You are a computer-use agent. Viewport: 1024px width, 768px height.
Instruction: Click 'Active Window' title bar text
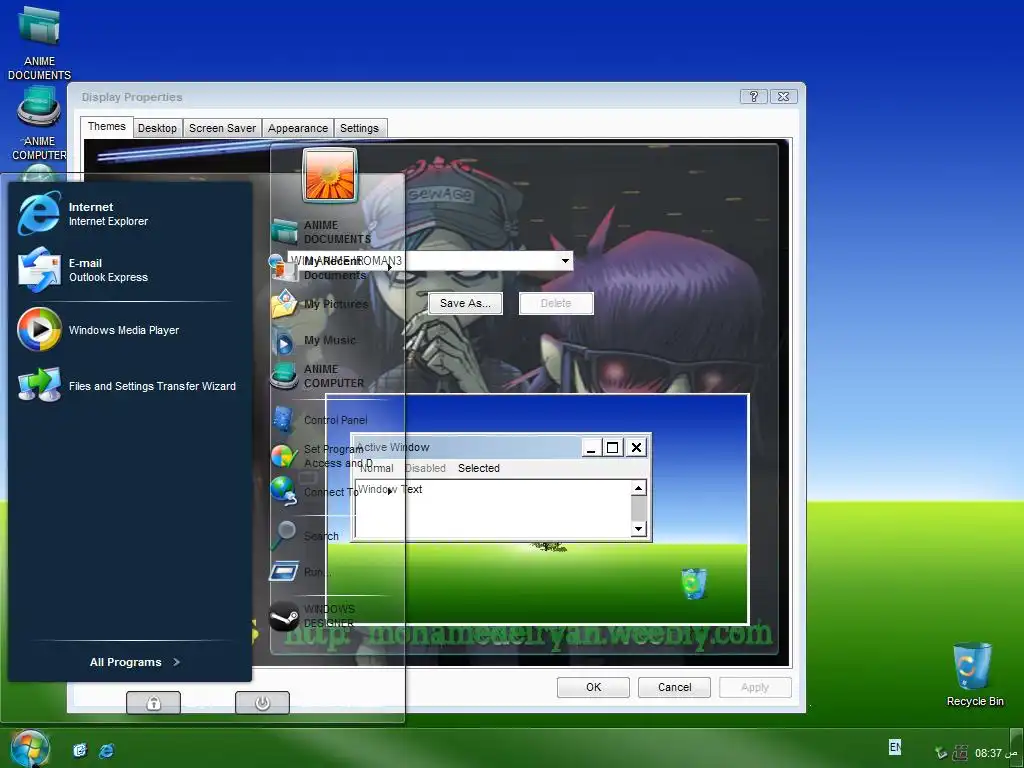[392, 447]
